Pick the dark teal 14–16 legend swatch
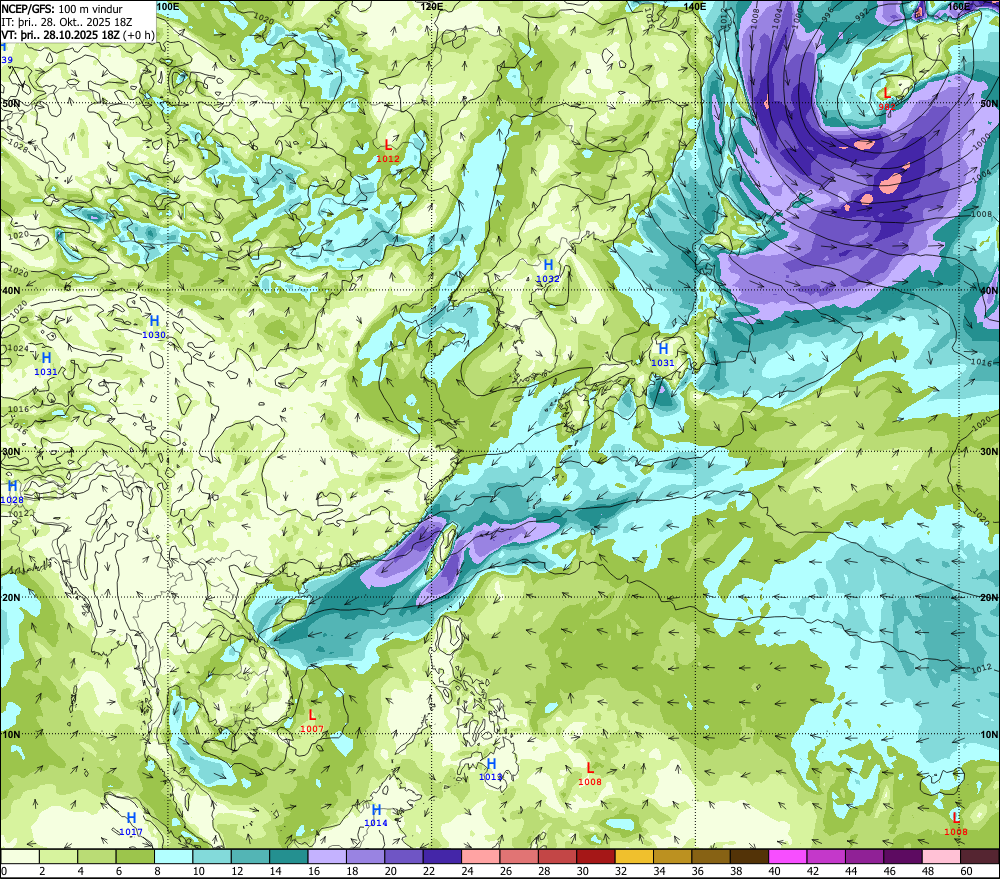1000x879 pixels. (289, 856)
